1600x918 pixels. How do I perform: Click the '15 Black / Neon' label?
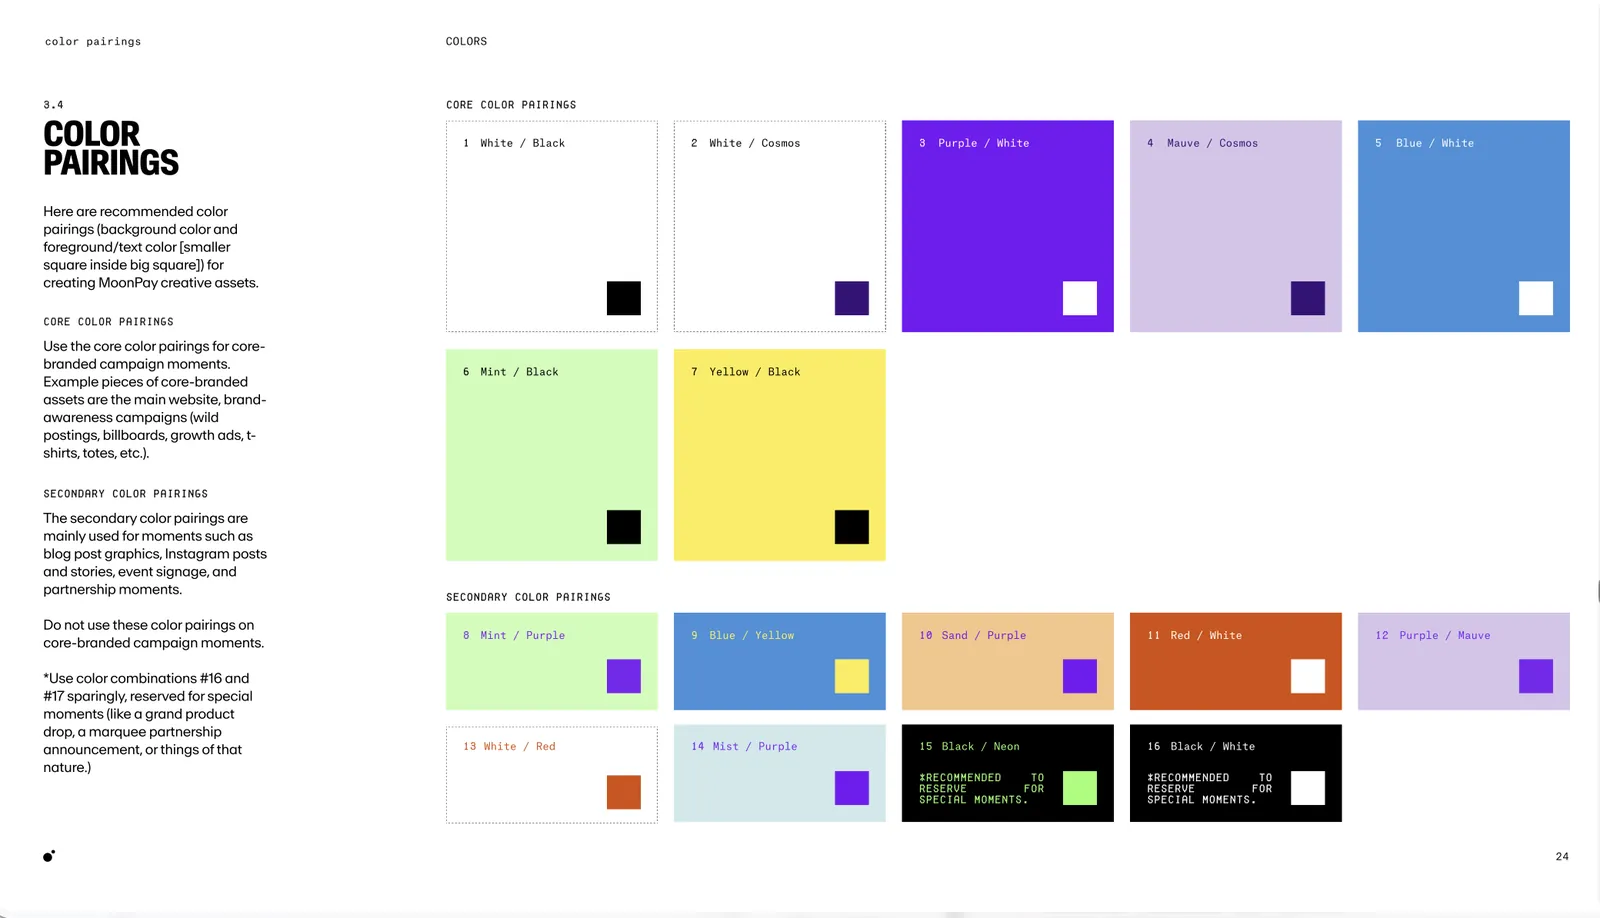[969, 746]
